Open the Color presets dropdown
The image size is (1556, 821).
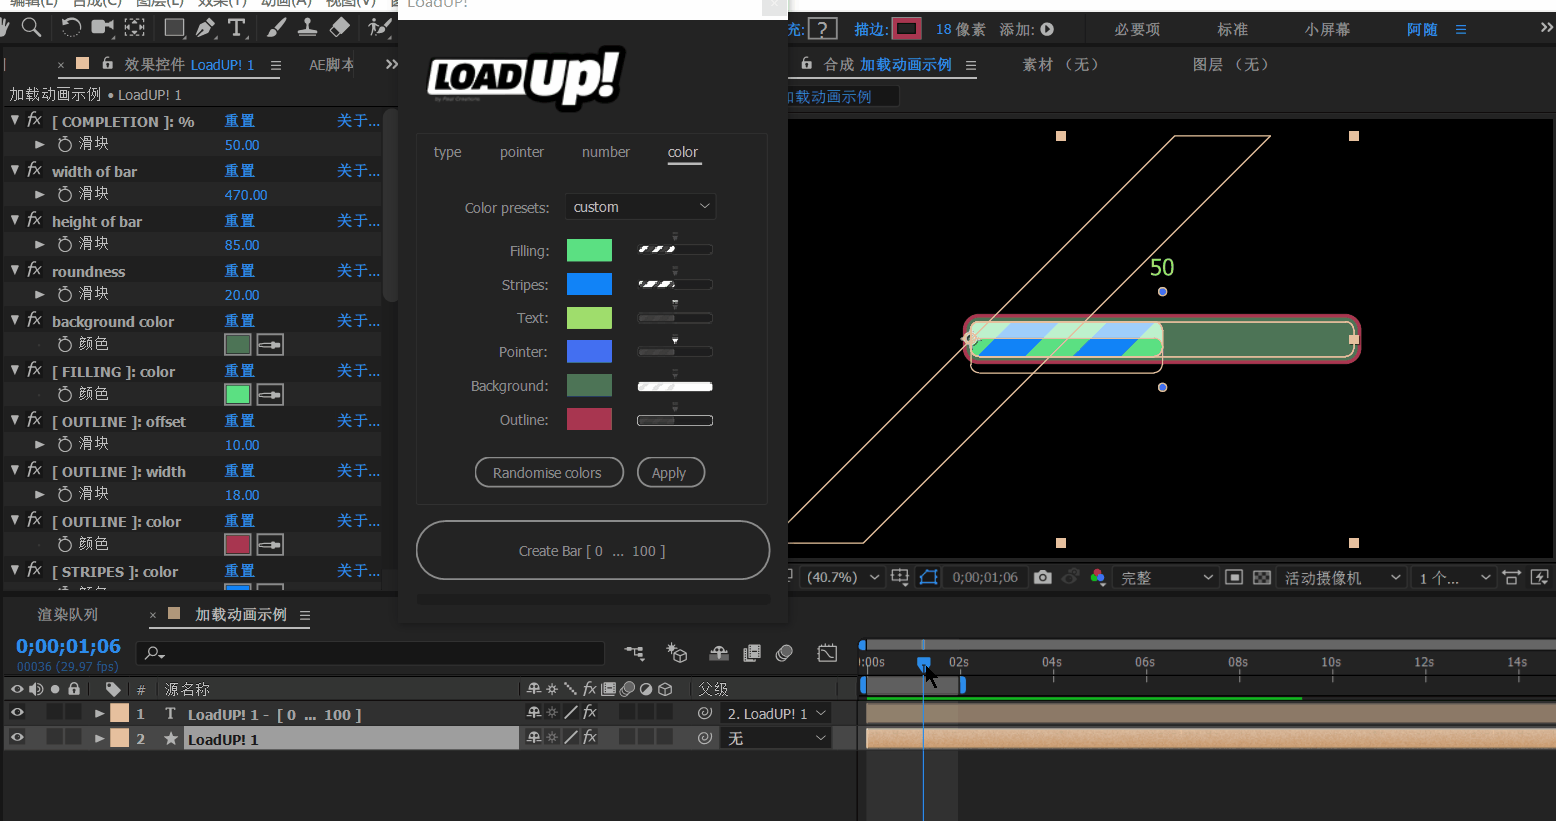(x=641, y=207)
